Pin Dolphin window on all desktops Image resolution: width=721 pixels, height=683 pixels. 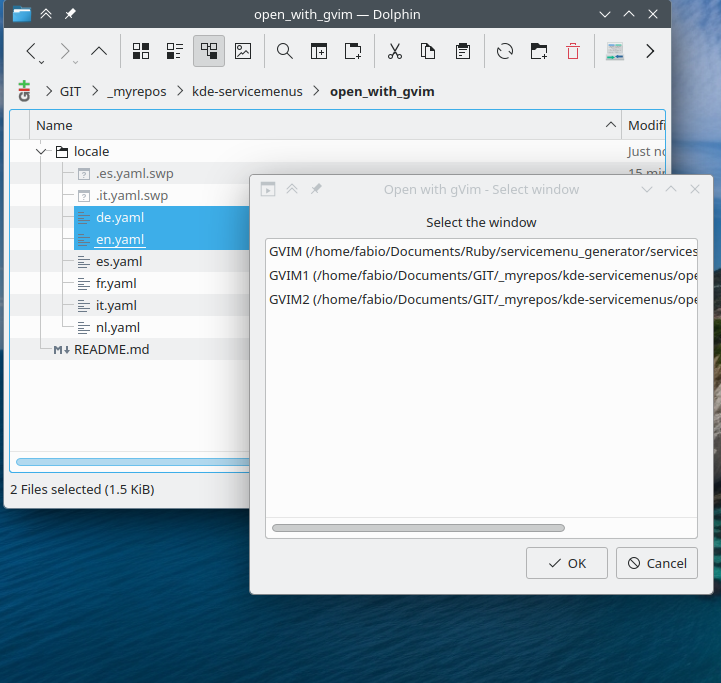tap(70, 14)
